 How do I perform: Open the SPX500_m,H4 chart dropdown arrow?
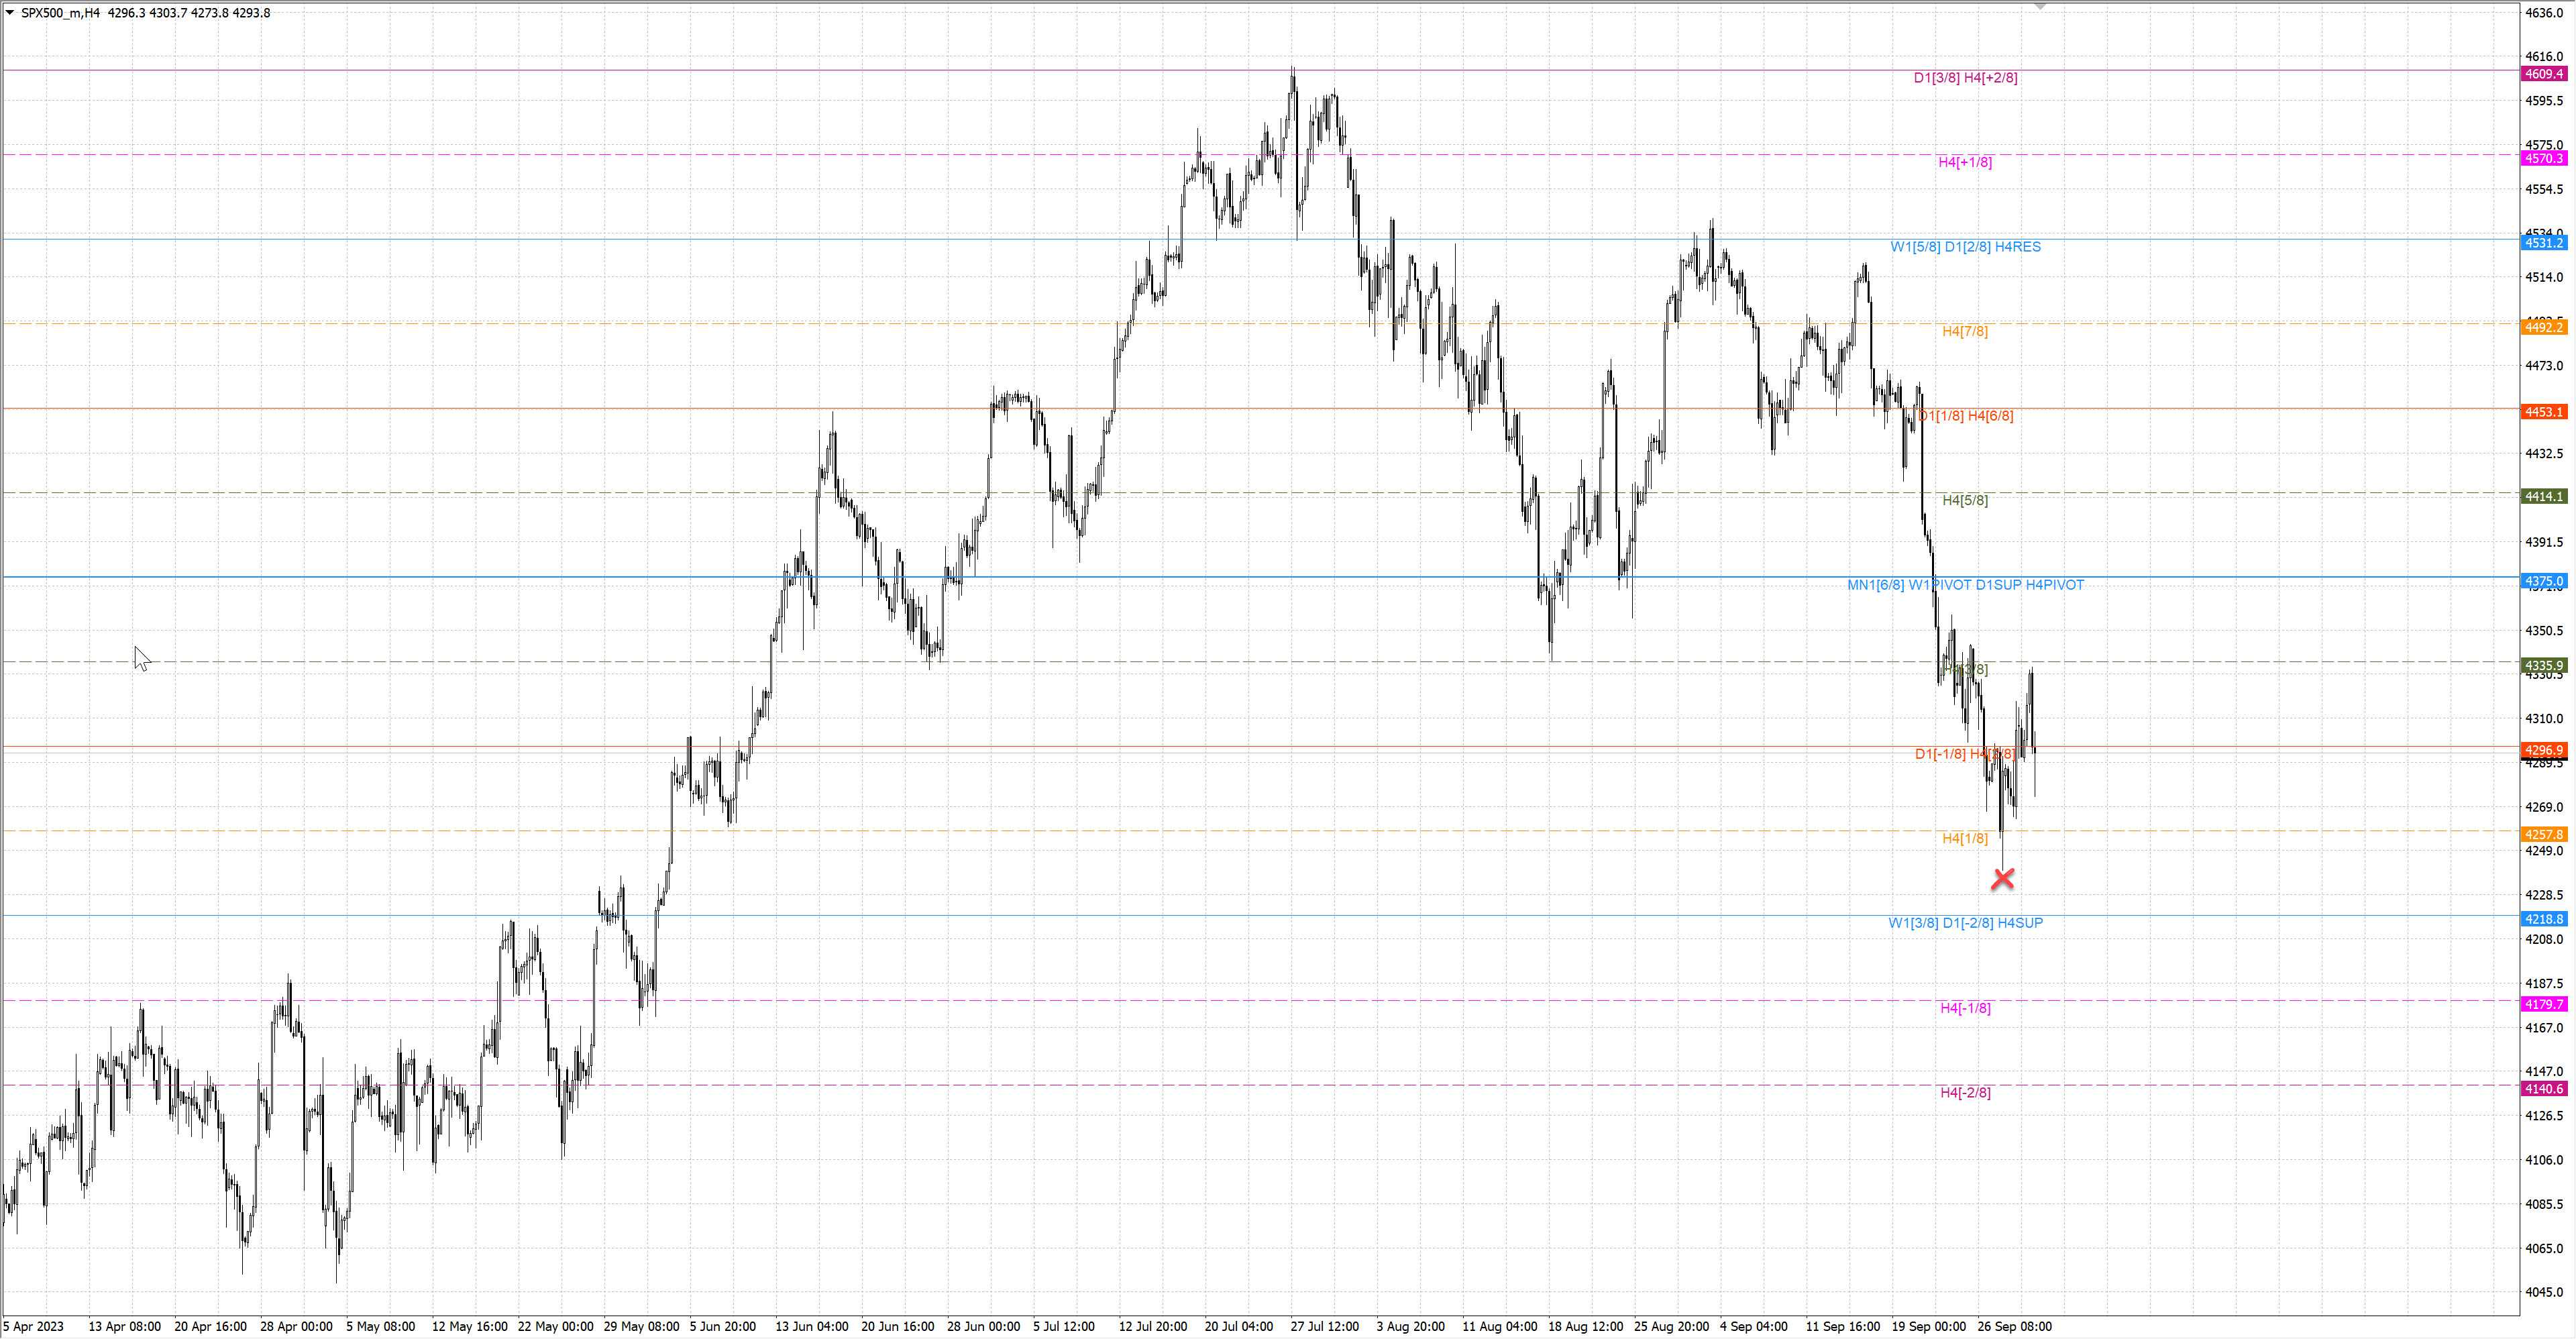[x=10, y=13]
